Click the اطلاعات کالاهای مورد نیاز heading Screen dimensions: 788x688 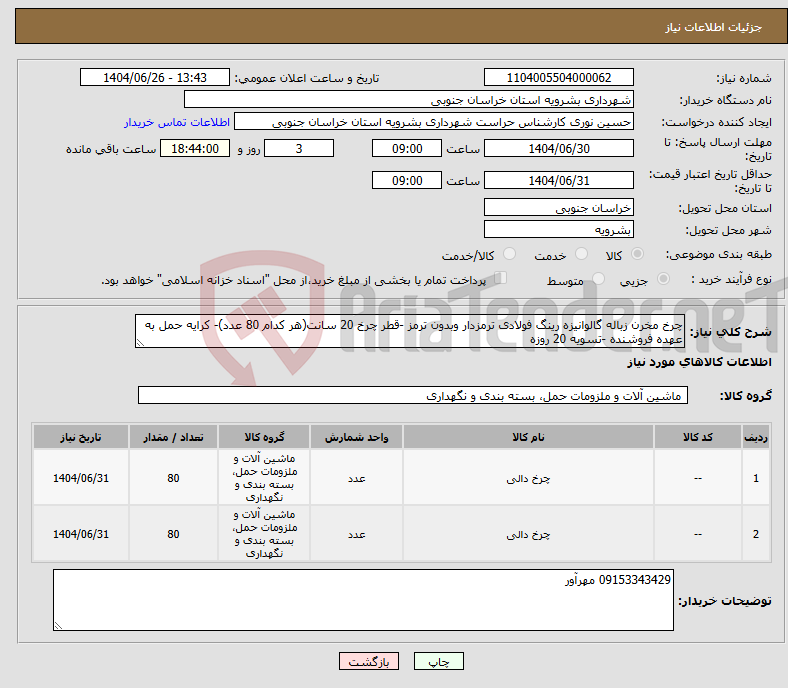[x=699, y=362]
